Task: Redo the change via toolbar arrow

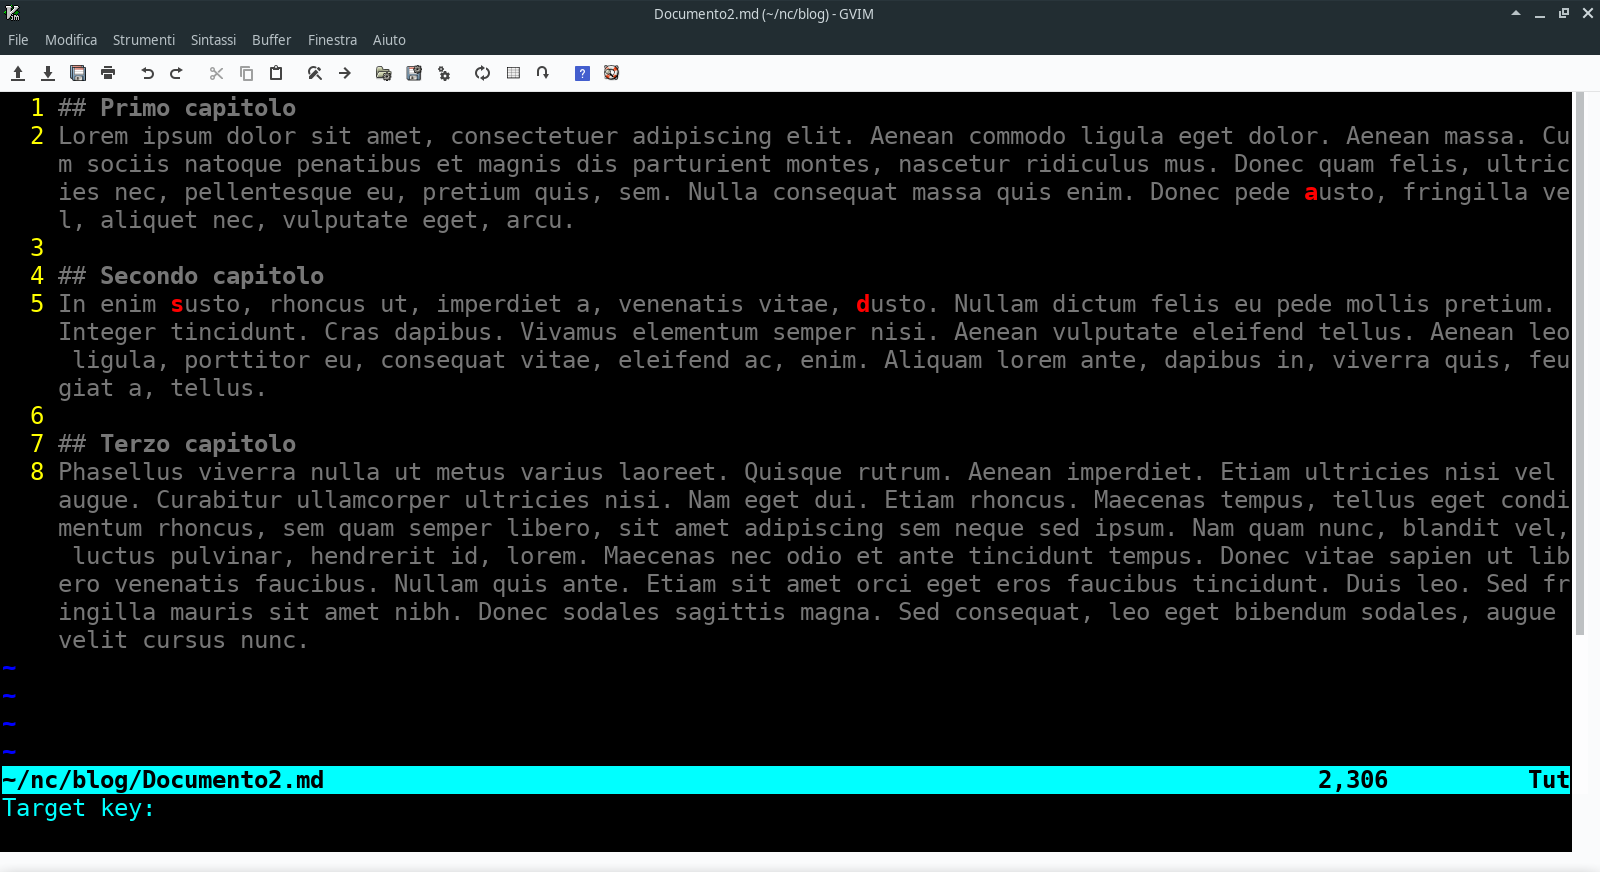Action: 177,73
